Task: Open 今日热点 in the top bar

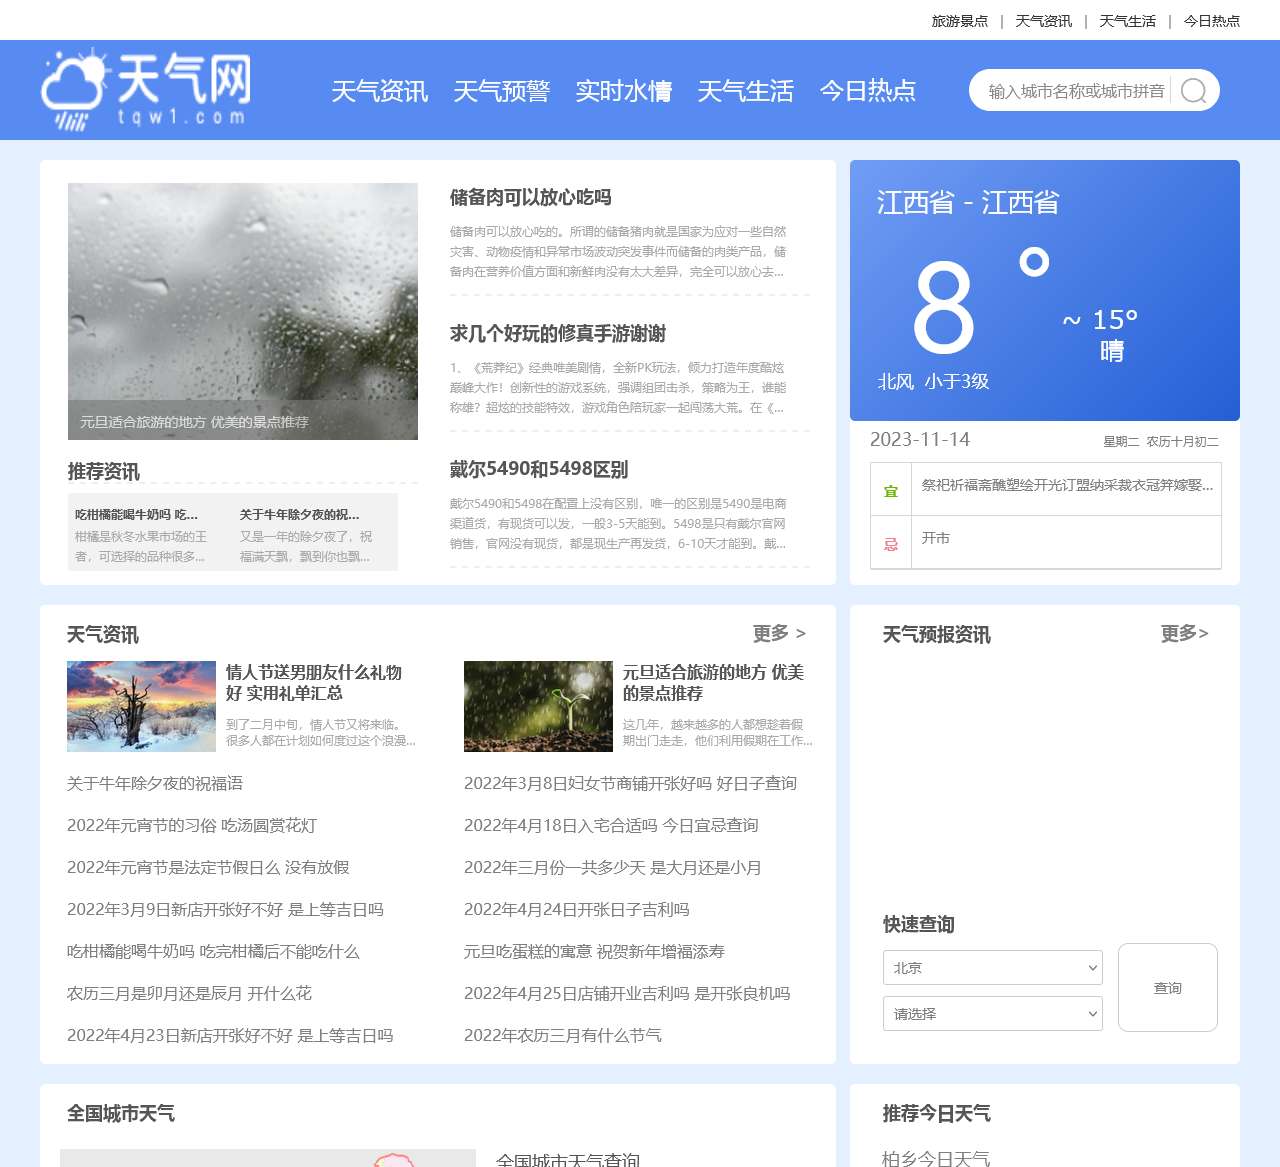Action: [1210, 20]
